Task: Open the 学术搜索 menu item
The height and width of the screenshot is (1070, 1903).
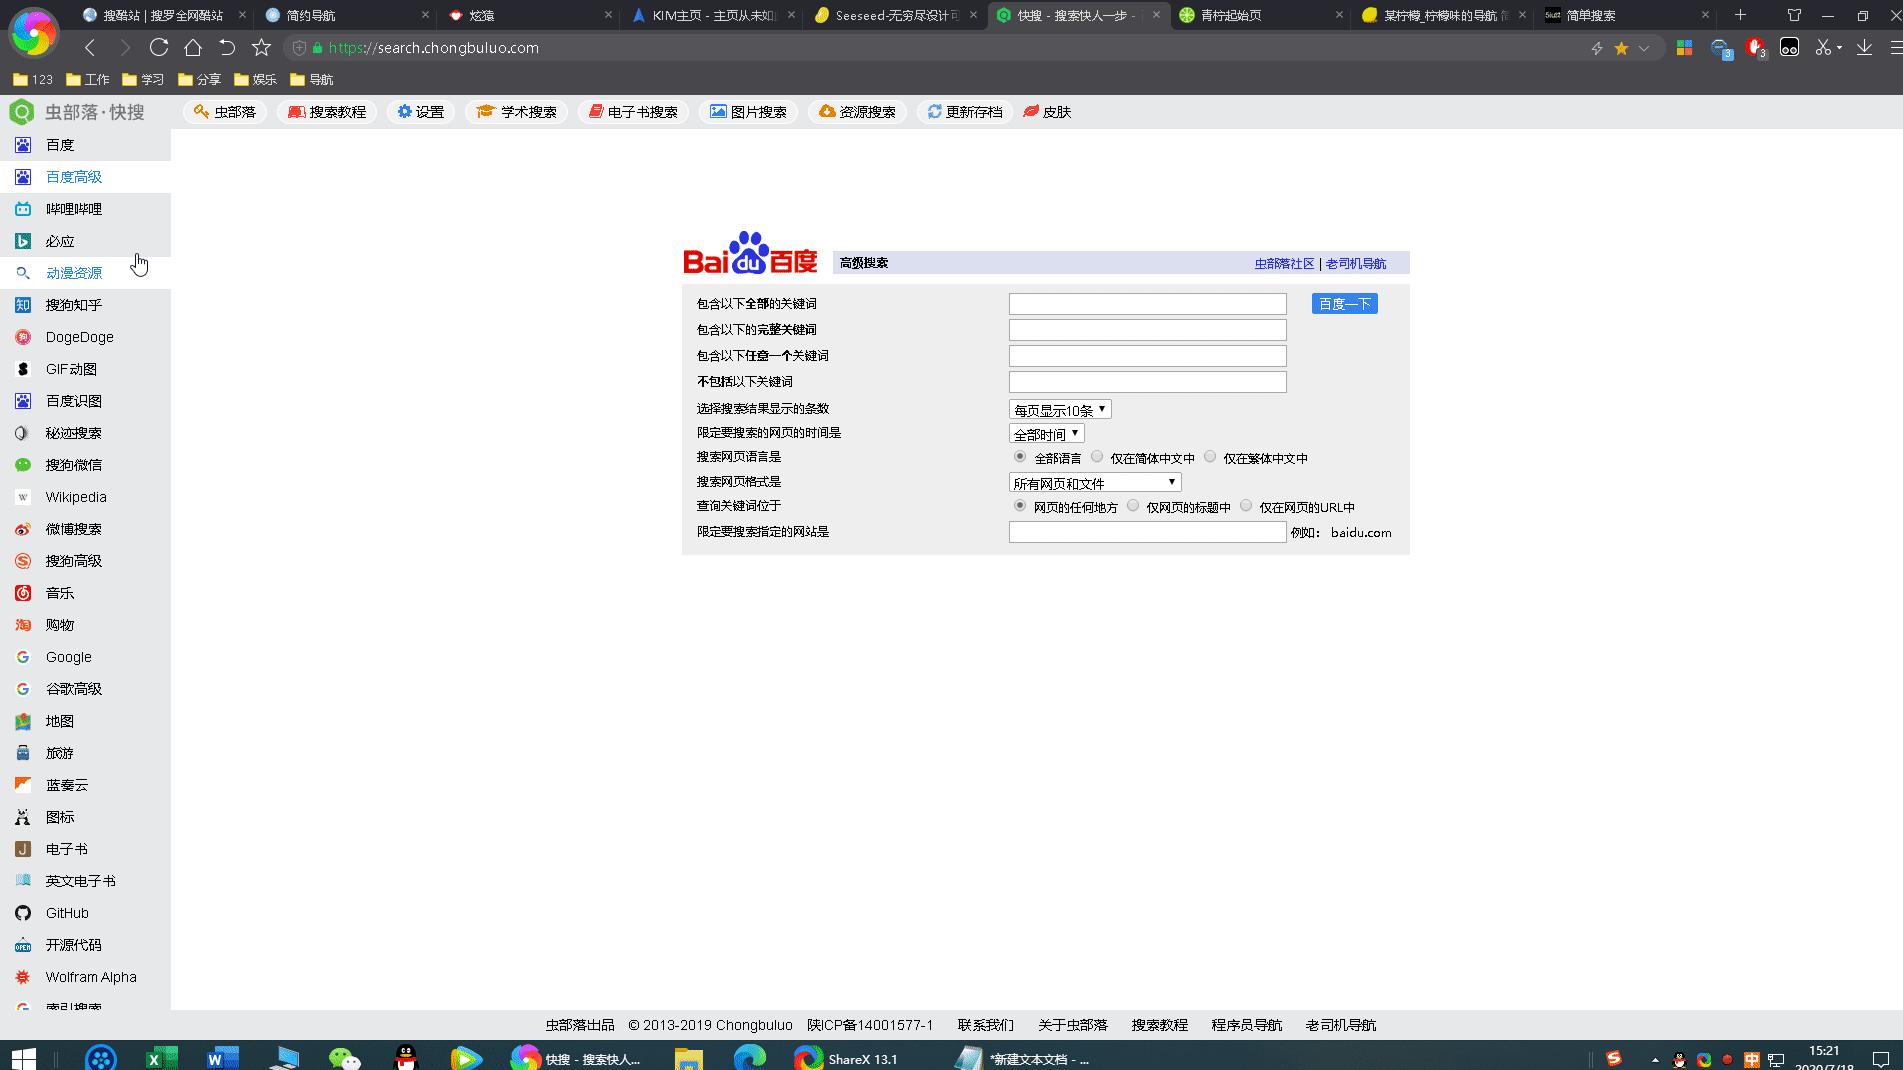Action: pyautogui.click(x=517, y=112)
